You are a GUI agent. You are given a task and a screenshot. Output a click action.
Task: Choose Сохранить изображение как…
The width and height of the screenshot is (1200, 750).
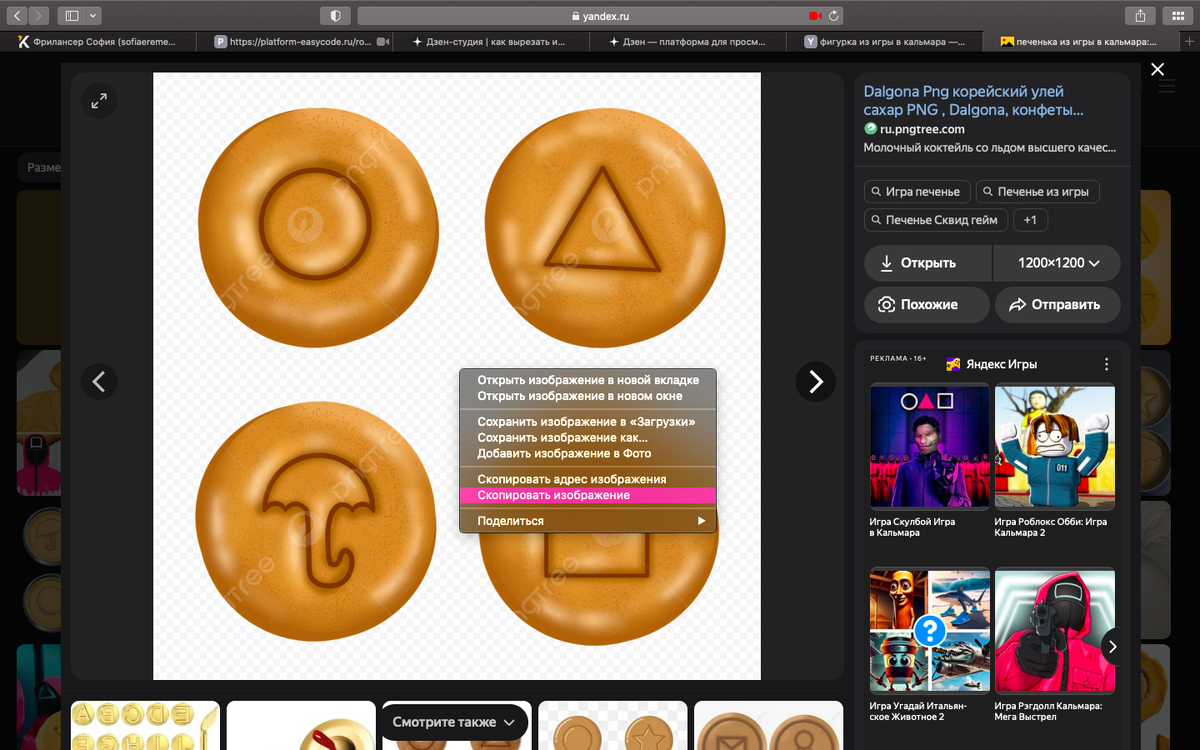click(588, 438)
